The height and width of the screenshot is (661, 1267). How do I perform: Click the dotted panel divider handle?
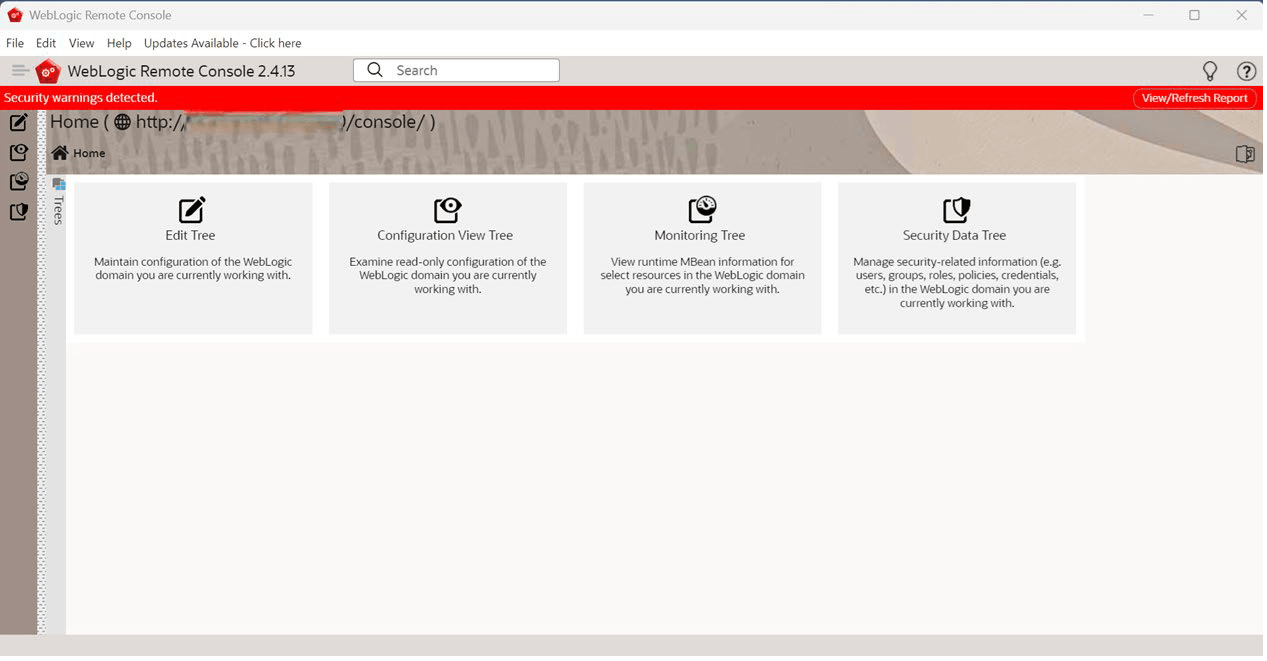tap(42, 371)
